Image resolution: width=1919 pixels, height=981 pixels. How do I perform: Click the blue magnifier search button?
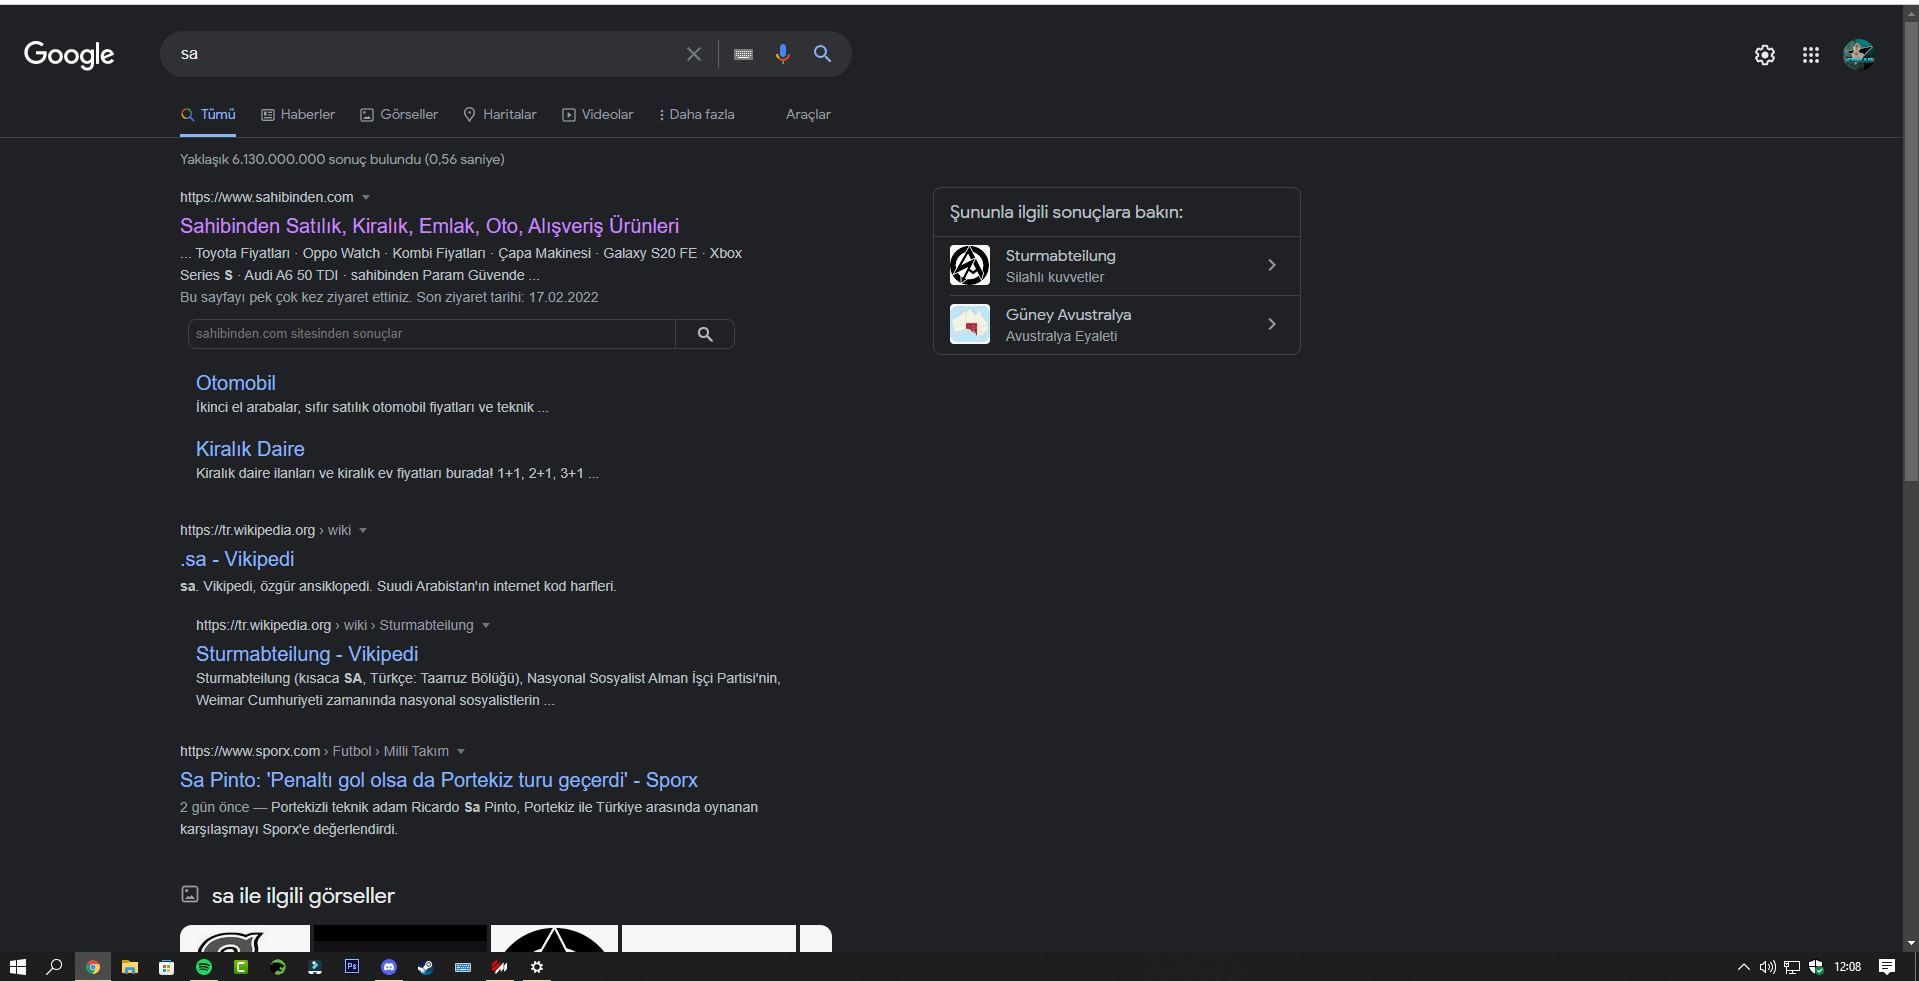click(x=822, y=54)
